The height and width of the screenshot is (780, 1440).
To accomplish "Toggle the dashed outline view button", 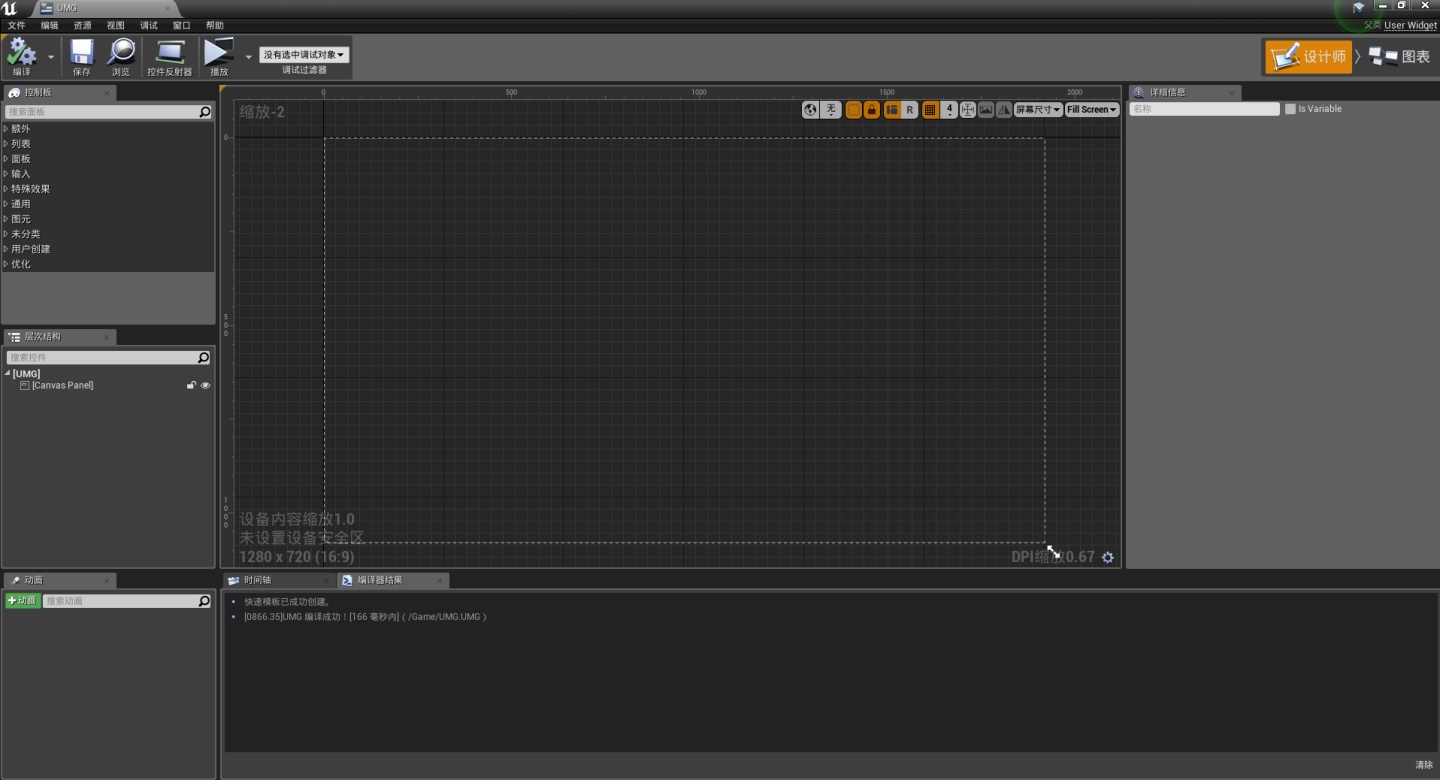I will (x=853, y=110).
